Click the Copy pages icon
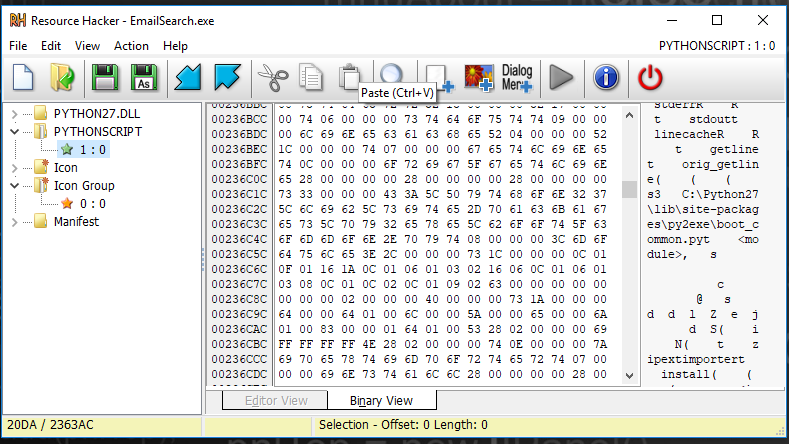Screen dimensions: 789x444 click(310, 78)
